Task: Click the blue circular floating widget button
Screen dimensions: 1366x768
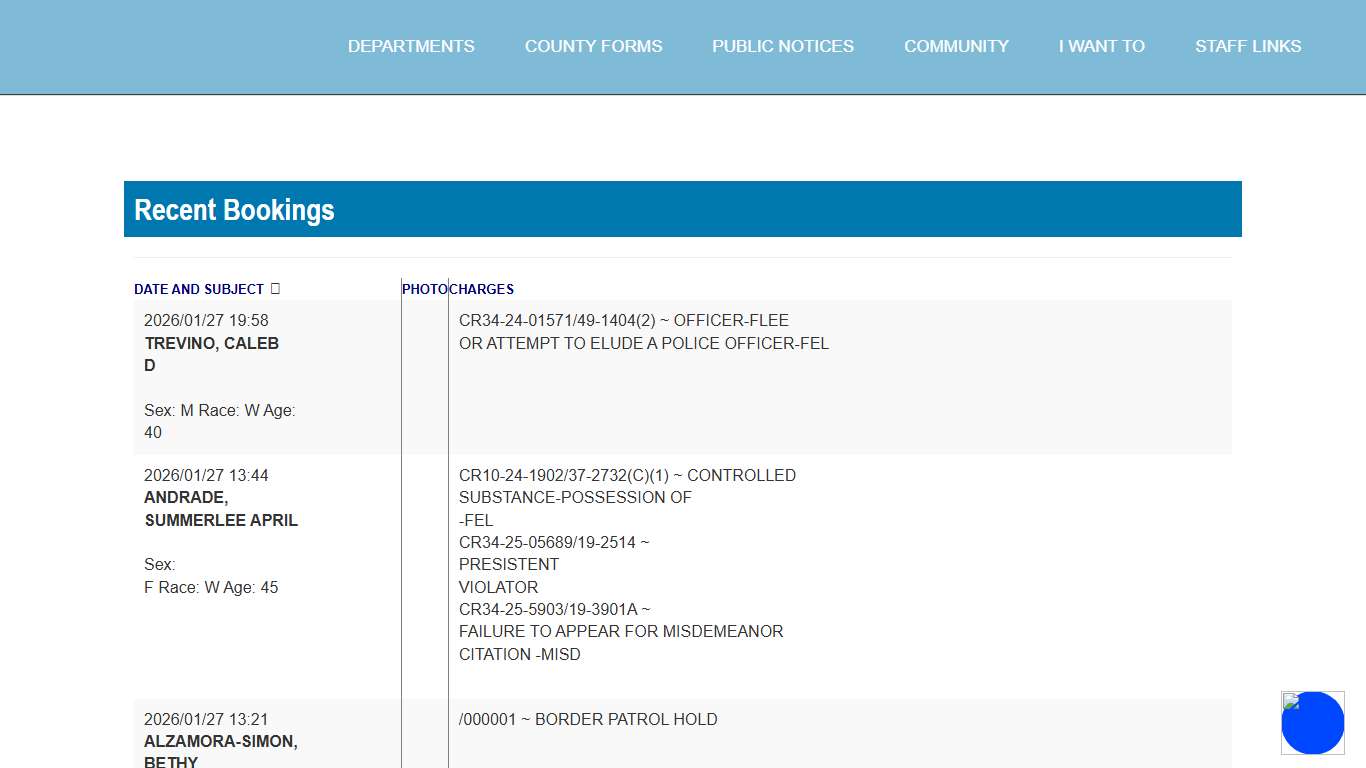Action: click(1312, 723)
